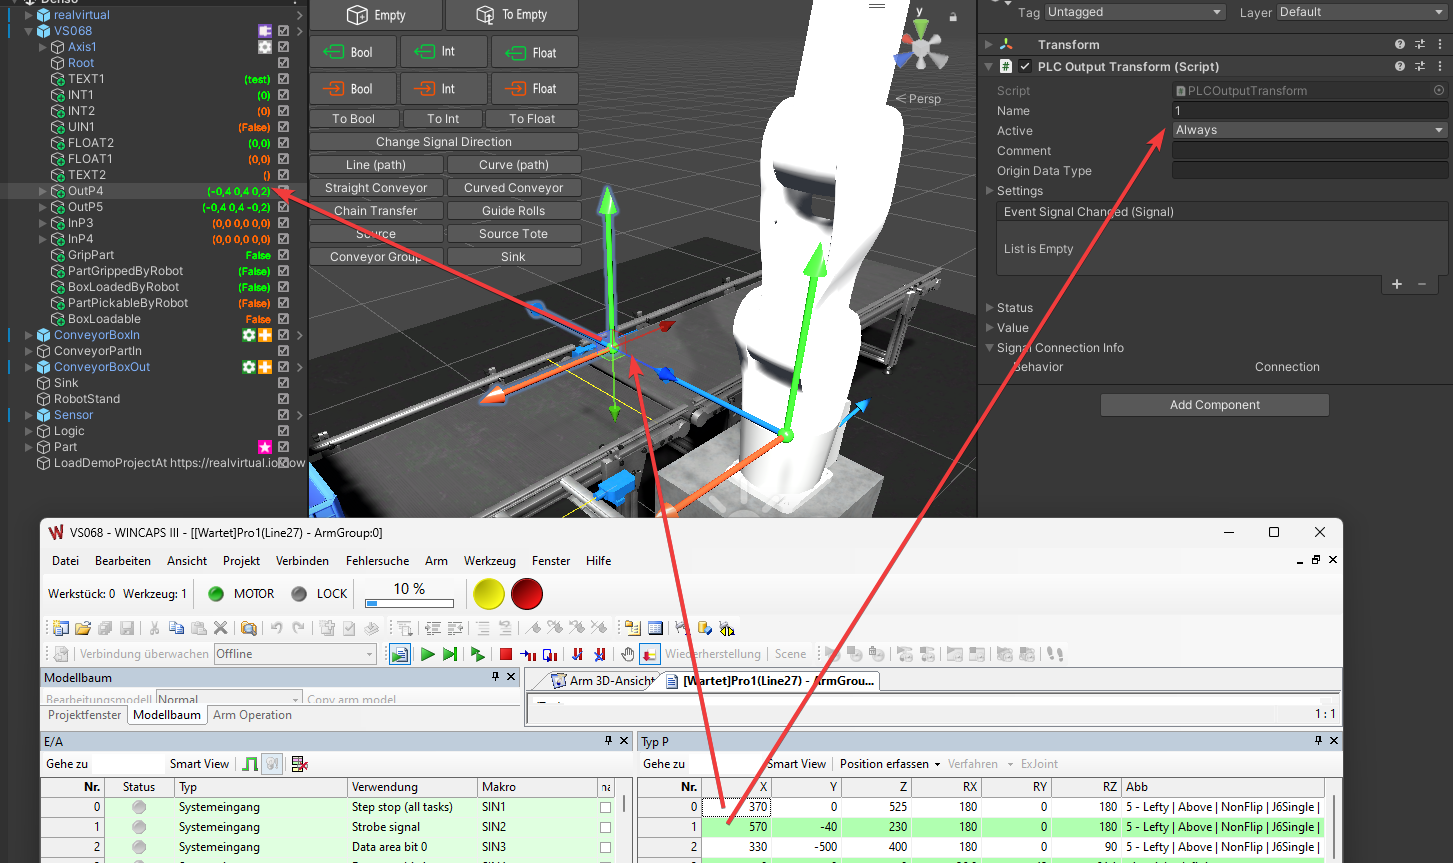Click the yellow round indicator button
The image size is (1453, 863).
[489, 594]
